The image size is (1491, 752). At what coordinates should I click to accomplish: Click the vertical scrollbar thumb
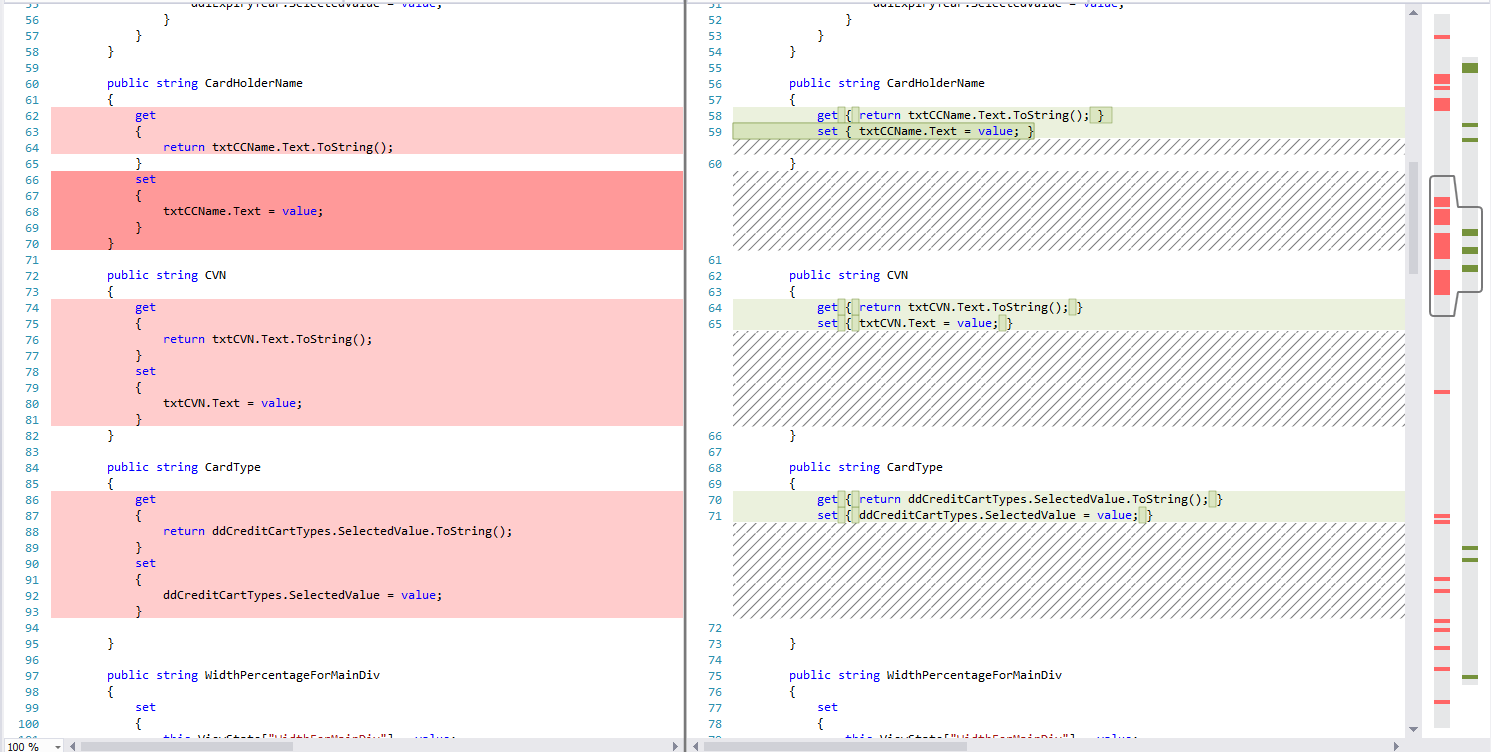coord(1413,217)
